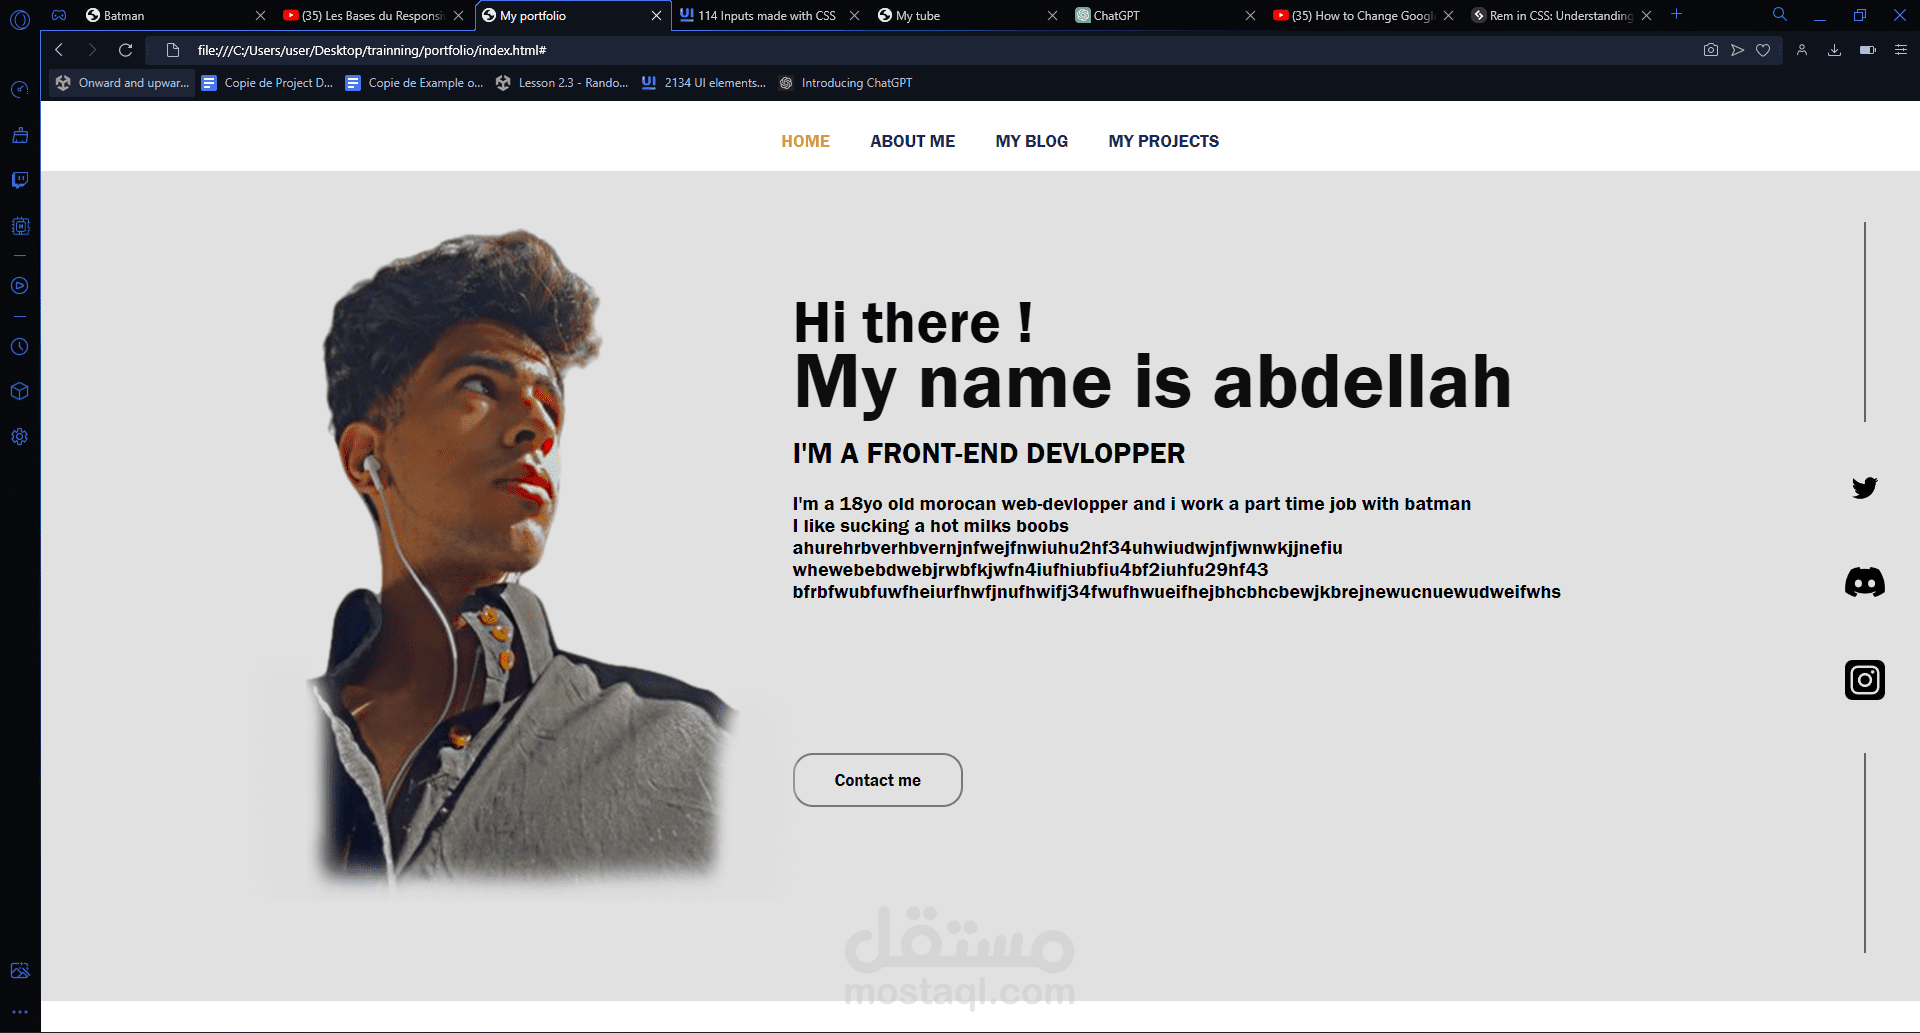Image resolution: width=1920 pixels, height=1033 pixels.
Task: Open 2134 UI elements bookmark
Action: coord(703,83)
